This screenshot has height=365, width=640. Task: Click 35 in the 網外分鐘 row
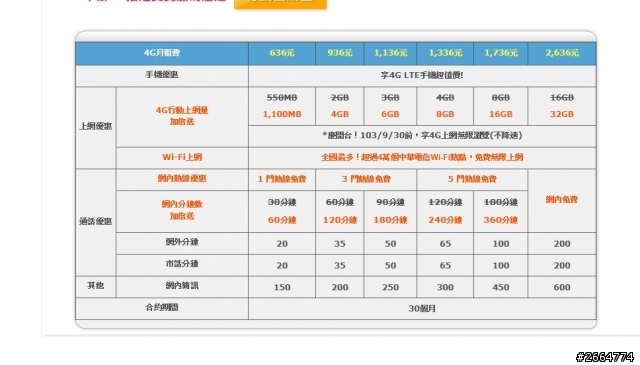click(x=340, y=244)
